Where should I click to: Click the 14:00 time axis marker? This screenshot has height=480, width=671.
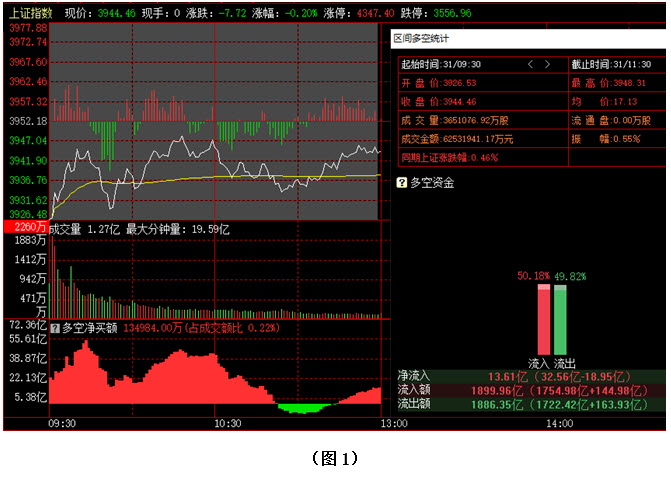click(x=560, y=424)
